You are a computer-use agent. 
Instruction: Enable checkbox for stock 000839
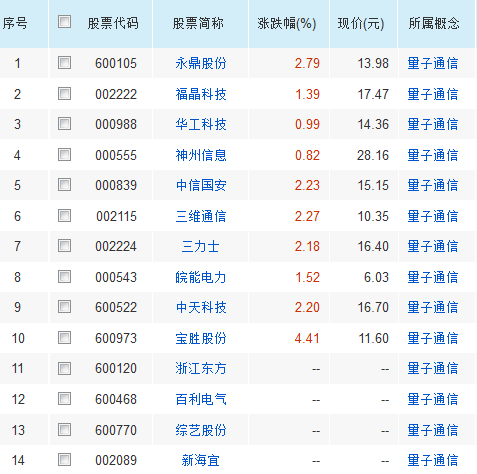64,185
